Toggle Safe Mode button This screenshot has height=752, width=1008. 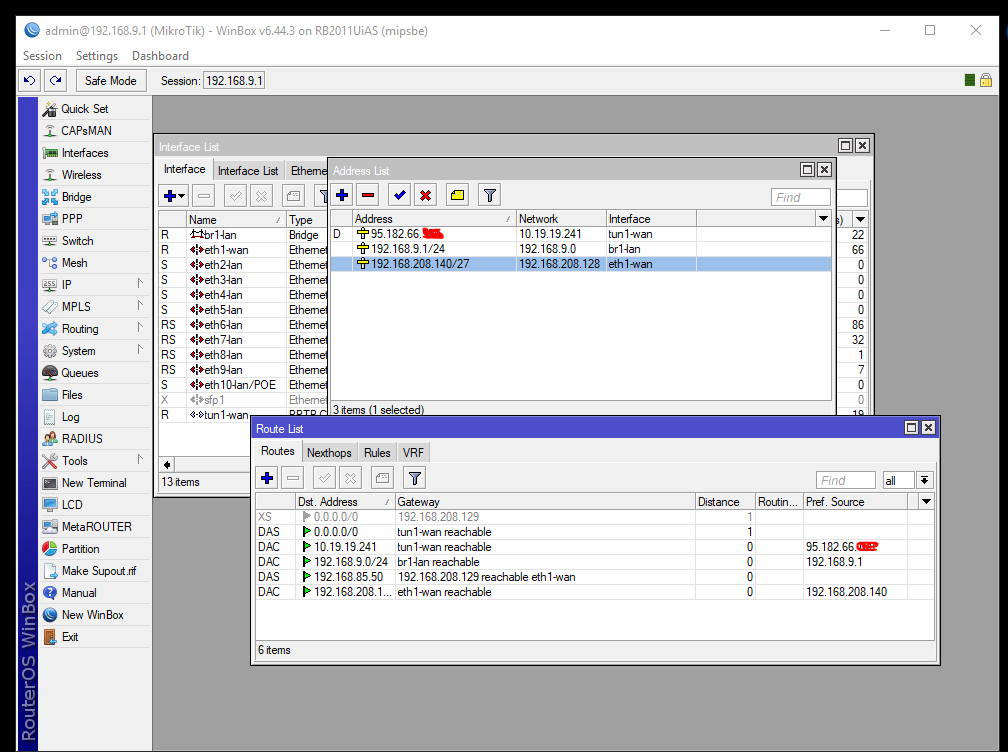click(x=111, y=81)
